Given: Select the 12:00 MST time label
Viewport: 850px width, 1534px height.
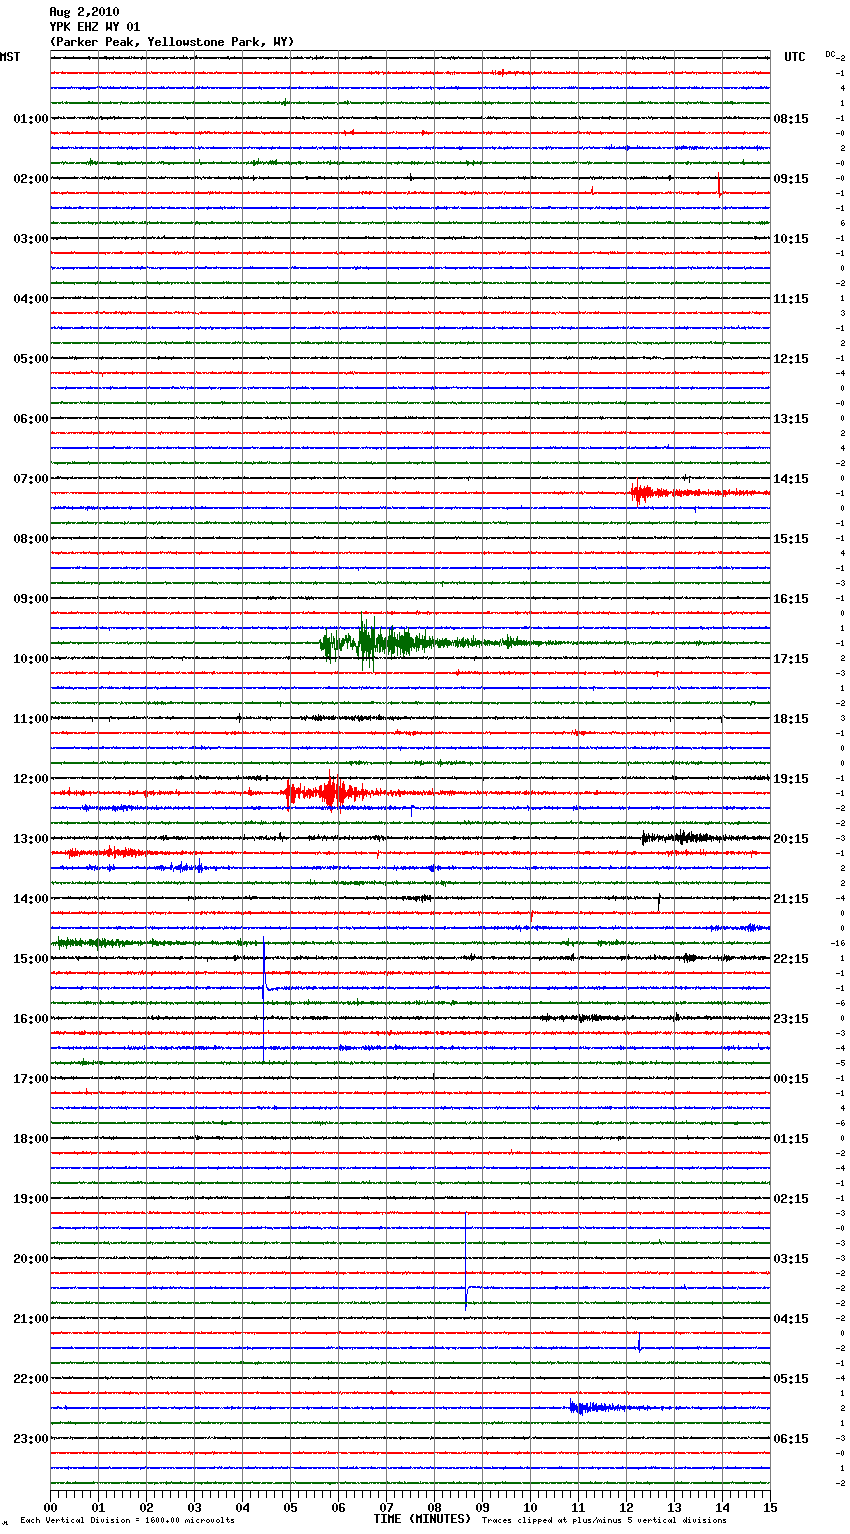Looking at the screenshot, I should (x=31, y=779).
